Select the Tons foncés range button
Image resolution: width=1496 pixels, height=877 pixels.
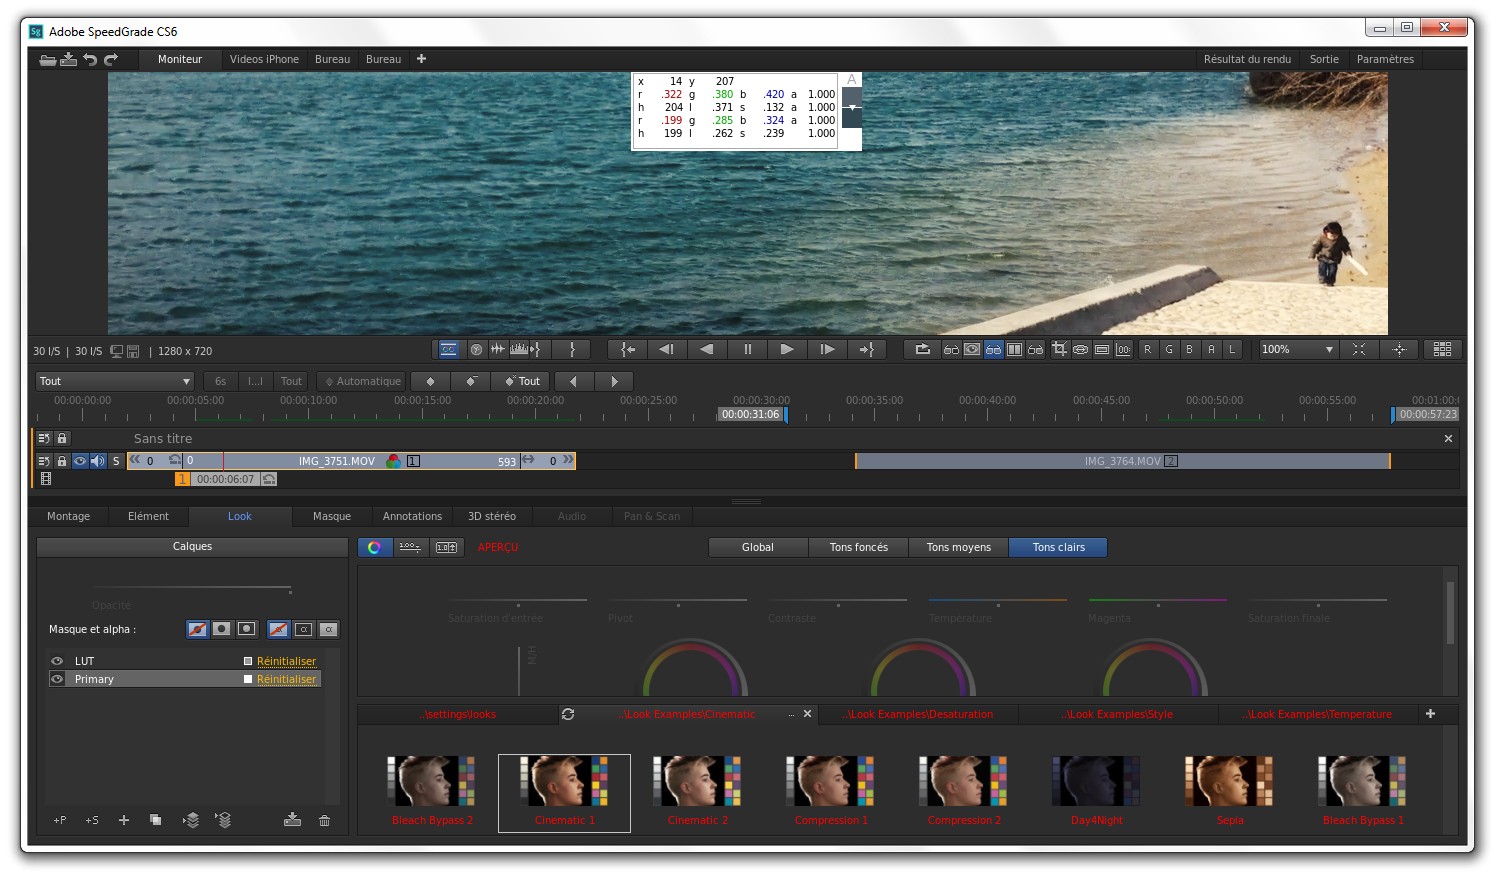click(858, 547)
